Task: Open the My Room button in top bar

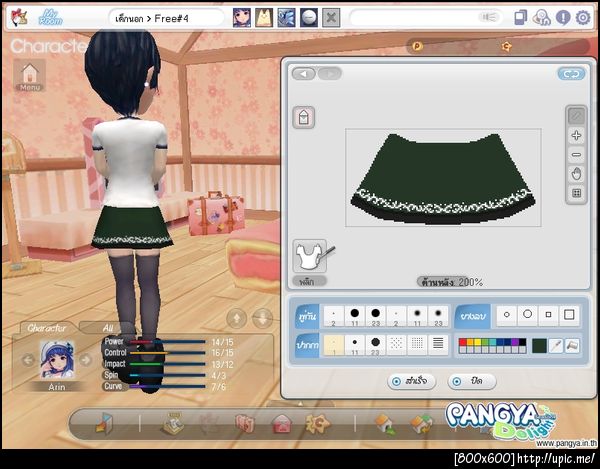Action: pos(50,17)
